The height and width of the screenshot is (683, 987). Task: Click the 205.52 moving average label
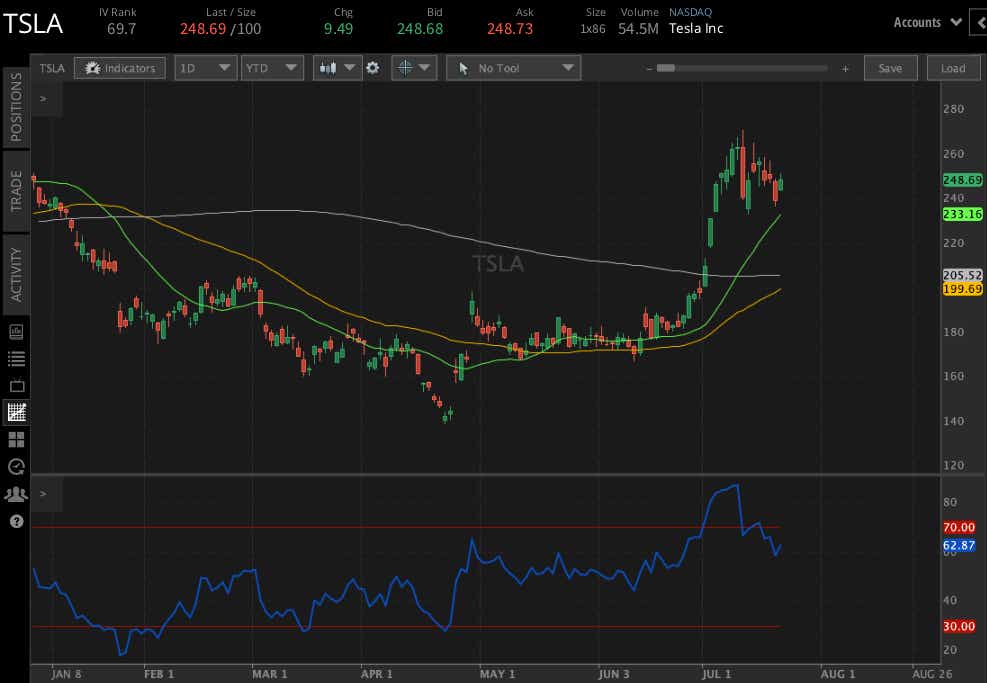(x=962, y=275)
